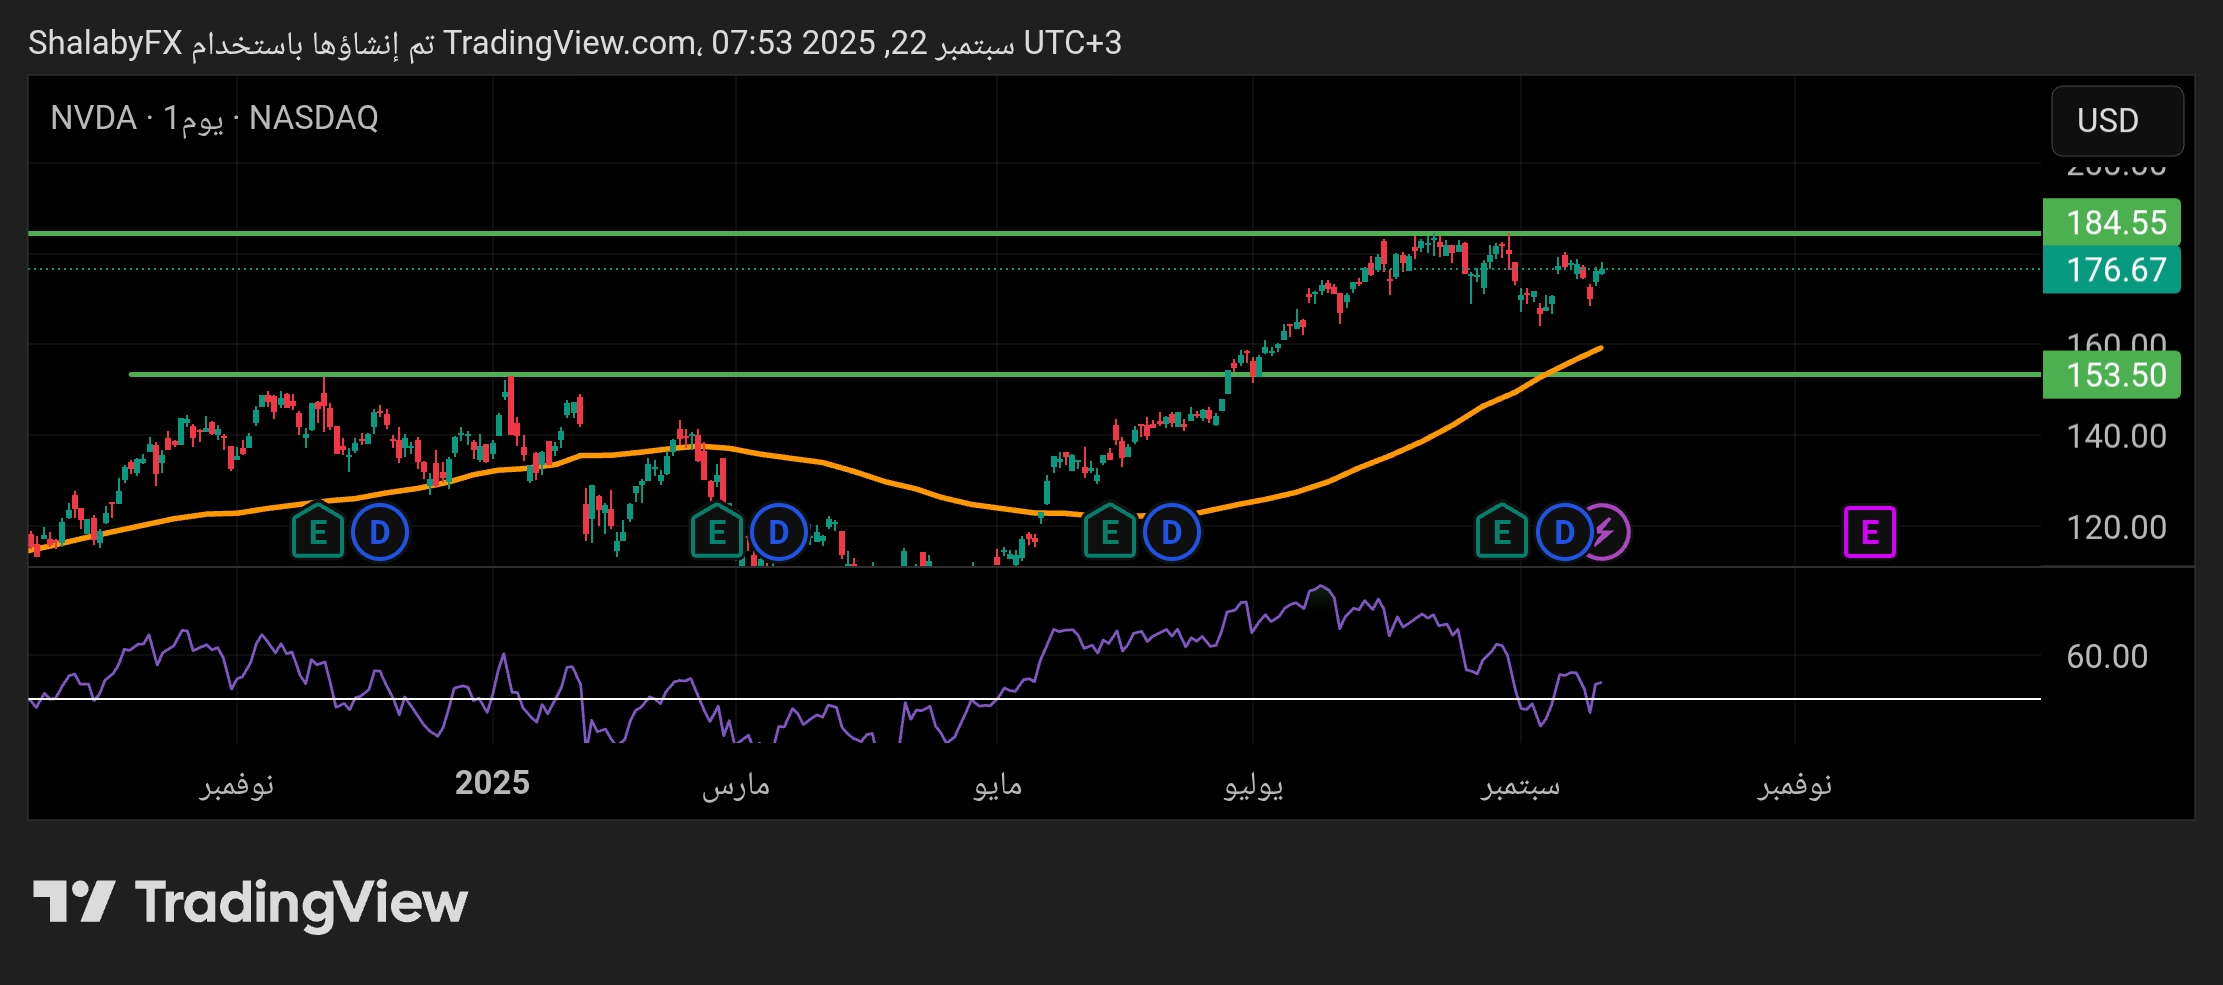This screenshot has height=985, width=2223.
Task: Click the 120.00 price scale value
Action: (2116, 527)
